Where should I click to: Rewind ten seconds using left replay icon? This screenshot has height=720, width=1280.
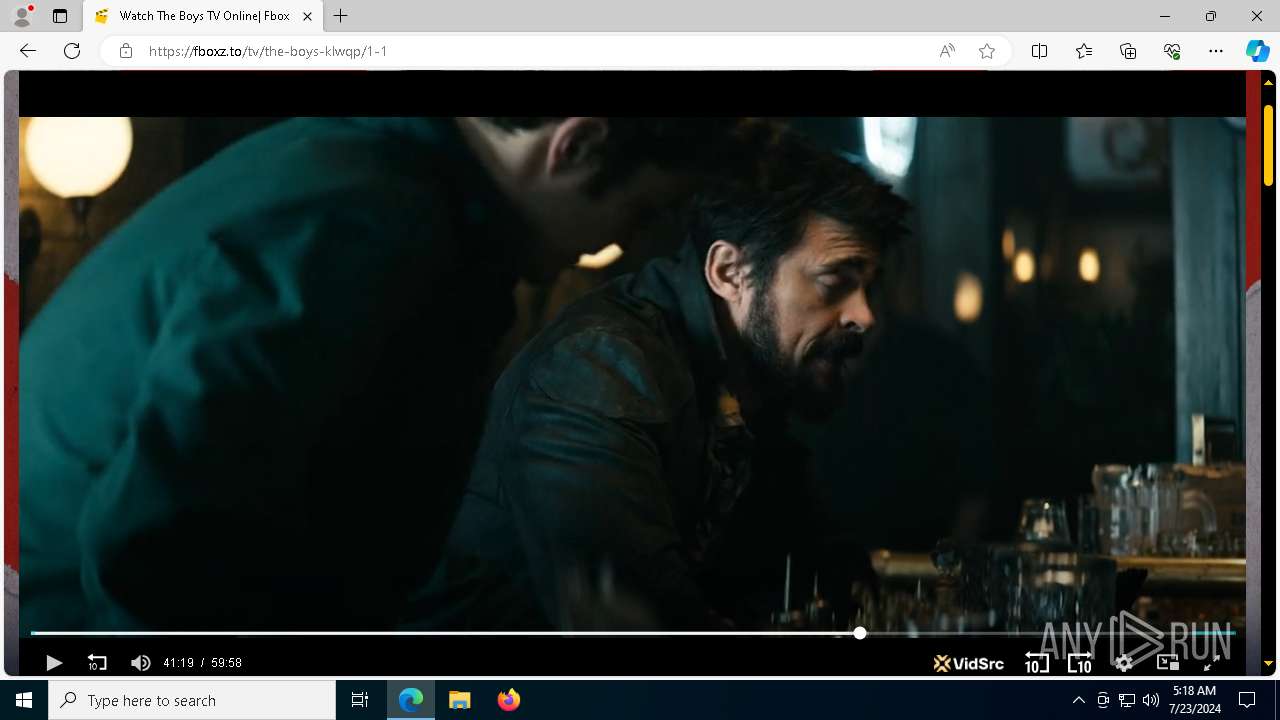coord(97,662)
